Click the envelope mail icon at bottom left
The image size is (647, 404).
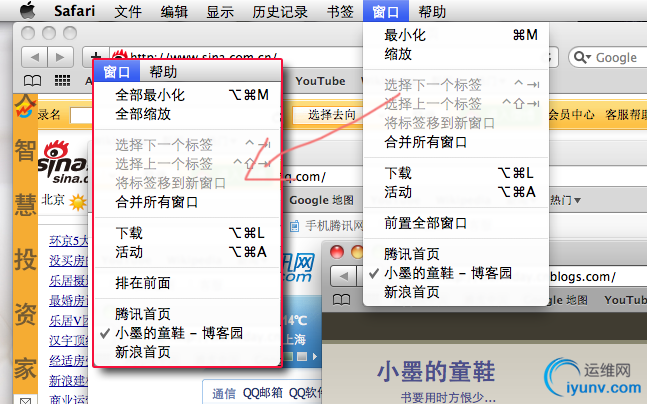[x=25, y=400]
